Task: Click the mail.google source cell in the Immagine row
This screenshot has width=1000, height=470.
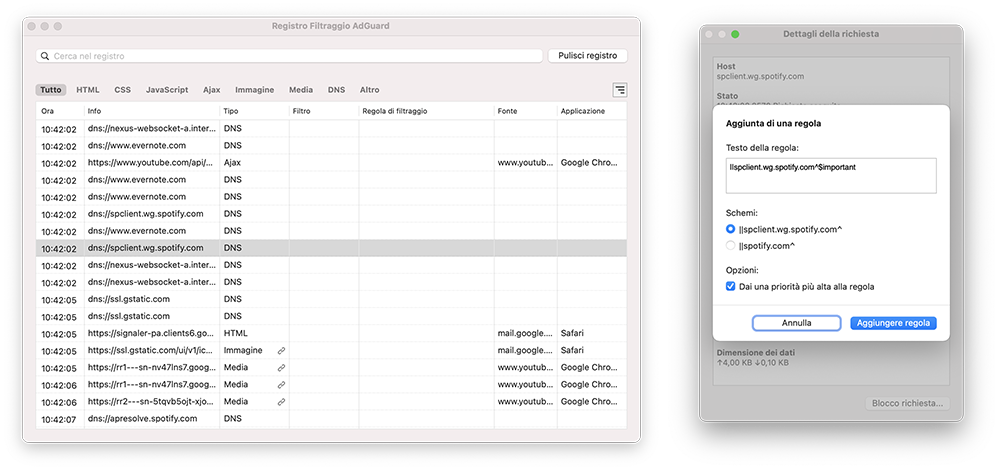Action: click(x=525, y=350)
